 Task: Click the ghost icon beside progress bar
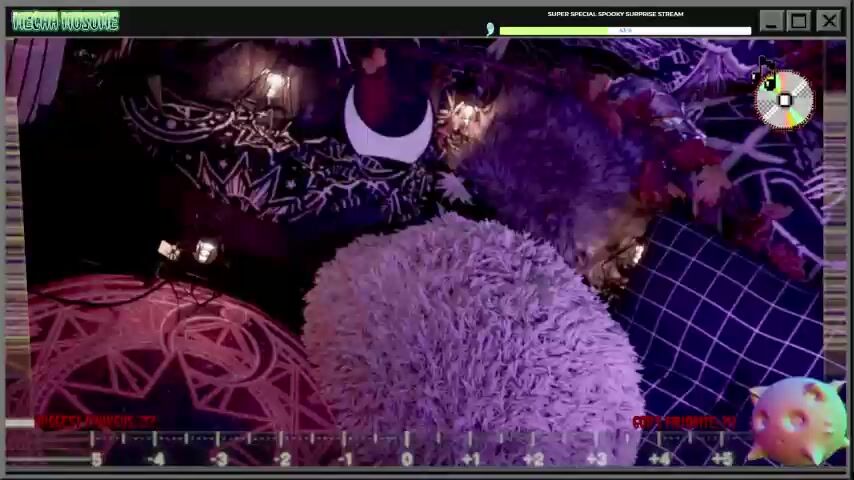point(490,29)
